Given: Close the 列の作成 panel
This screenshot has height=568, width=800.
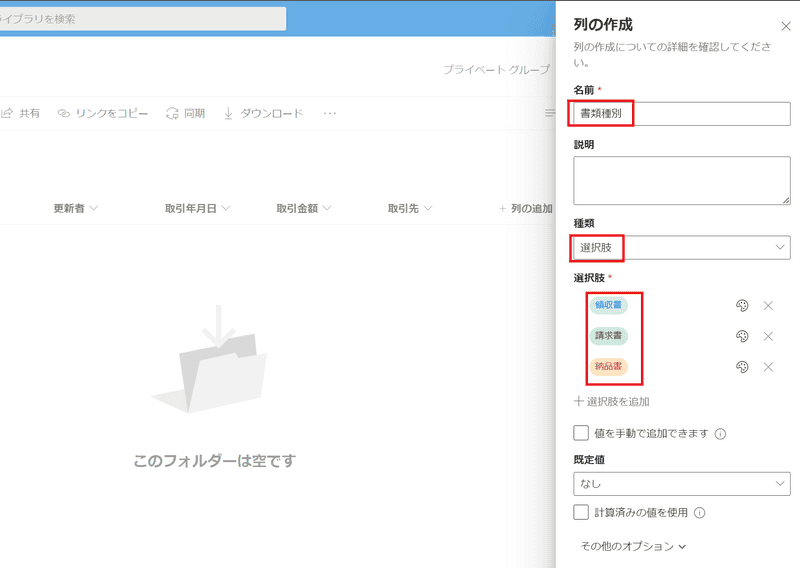Looking at the screenshot, I should 785,27.
